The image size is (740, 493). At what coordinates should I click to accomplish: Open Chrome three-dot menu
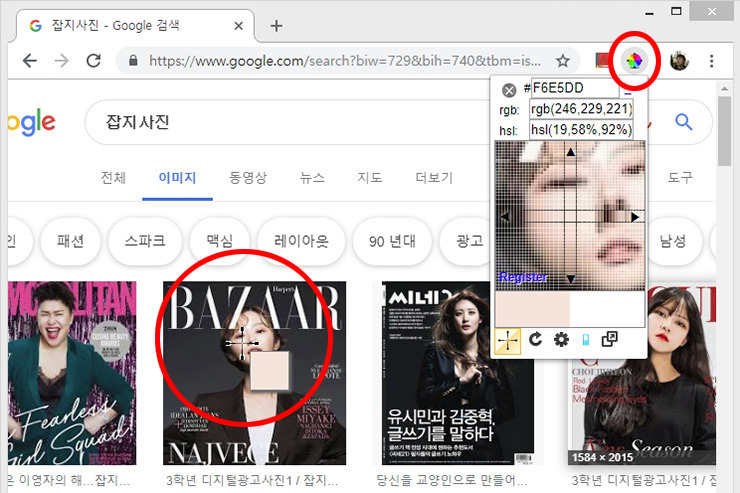point(712,61)
